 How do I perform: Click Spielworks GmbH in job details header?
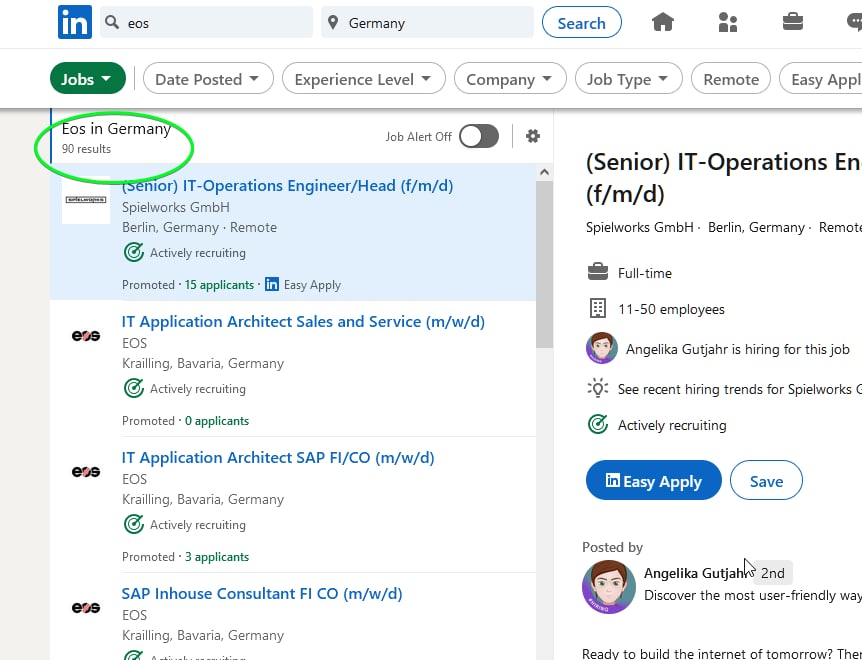coord(639,228)
